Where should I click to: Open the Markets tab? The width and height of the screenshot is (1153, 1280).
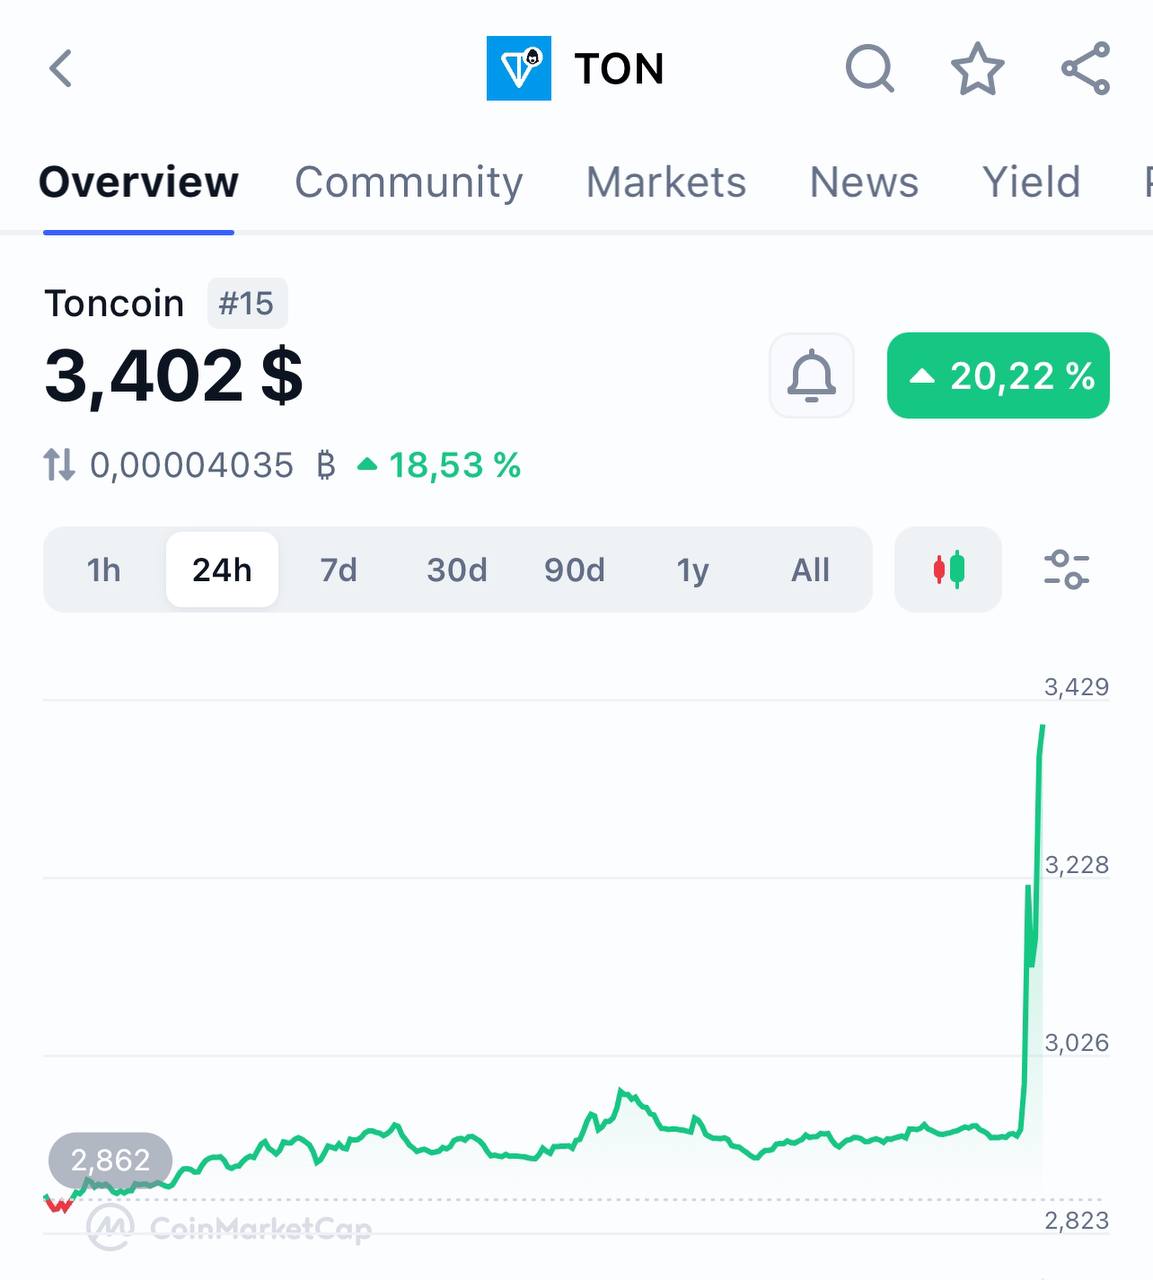[666, 182]
